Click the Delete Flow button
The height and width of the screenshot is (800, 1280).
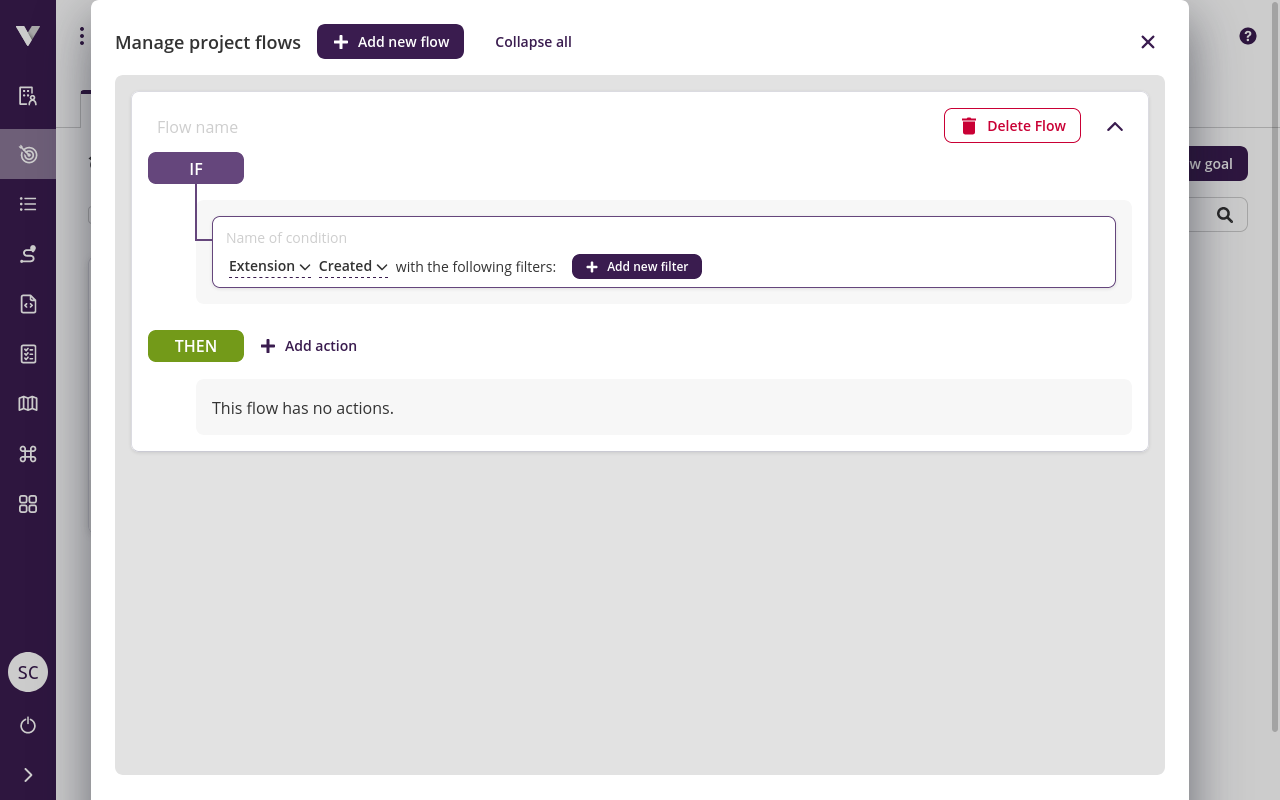(1012, 126)
